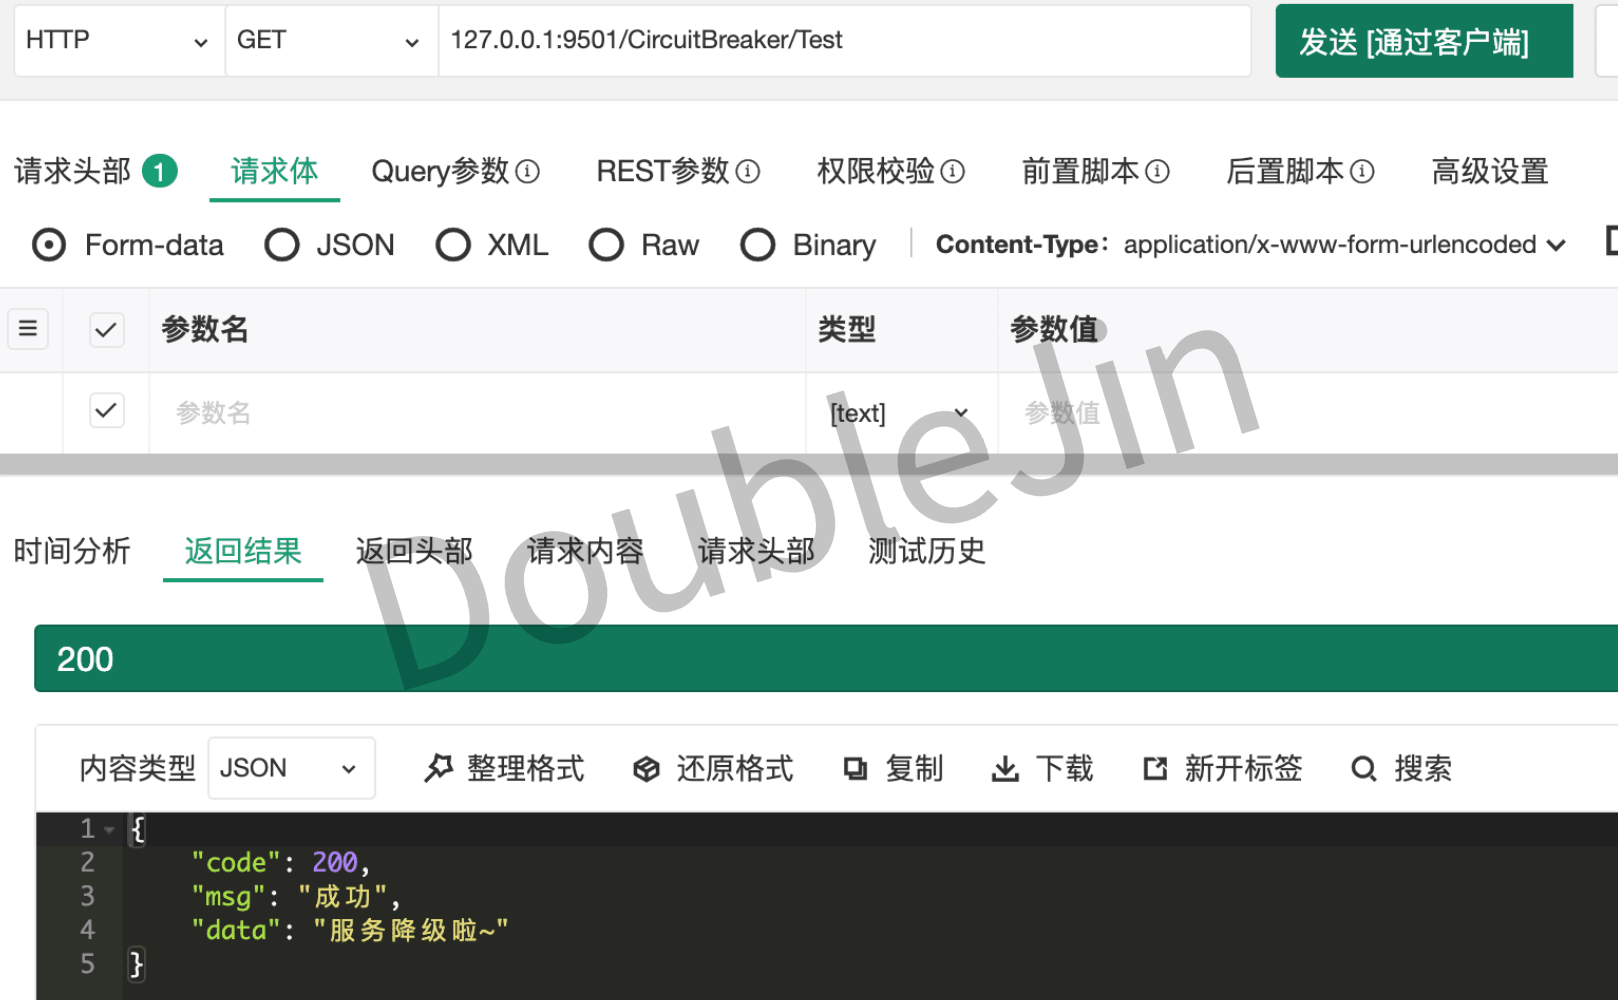The image size is (1618, 1000).
Task: Click the REST参数 info icon
Action: tap(748, 172)
